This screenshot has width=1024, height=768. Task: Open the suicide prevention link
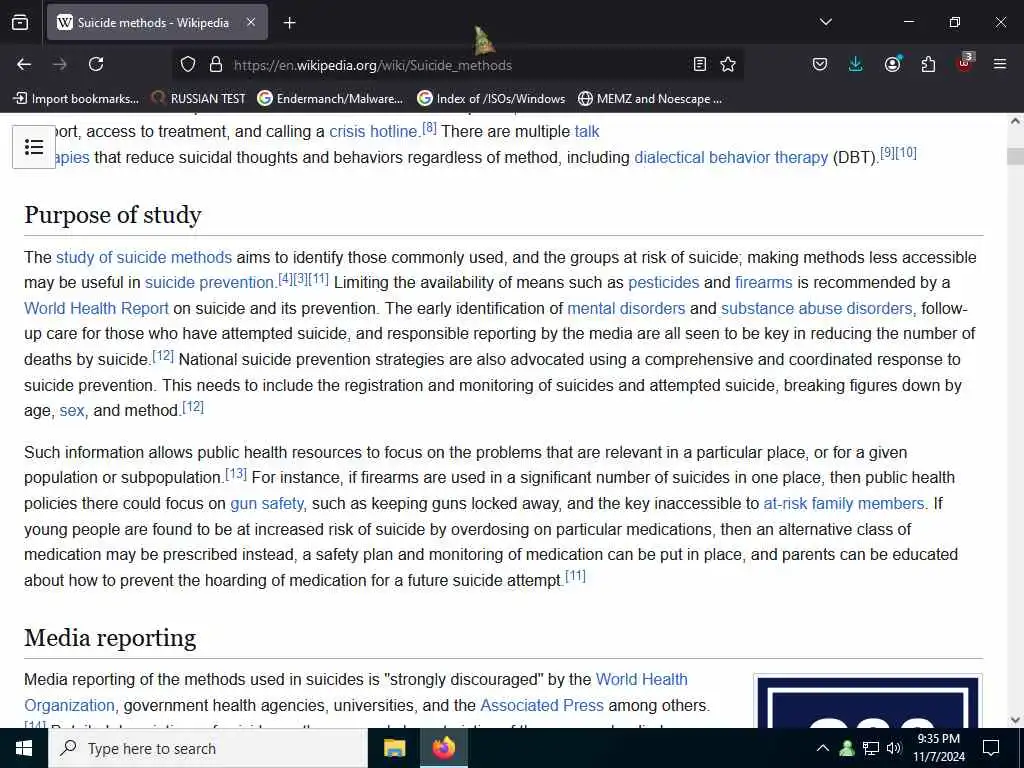[x=209, y=283]
